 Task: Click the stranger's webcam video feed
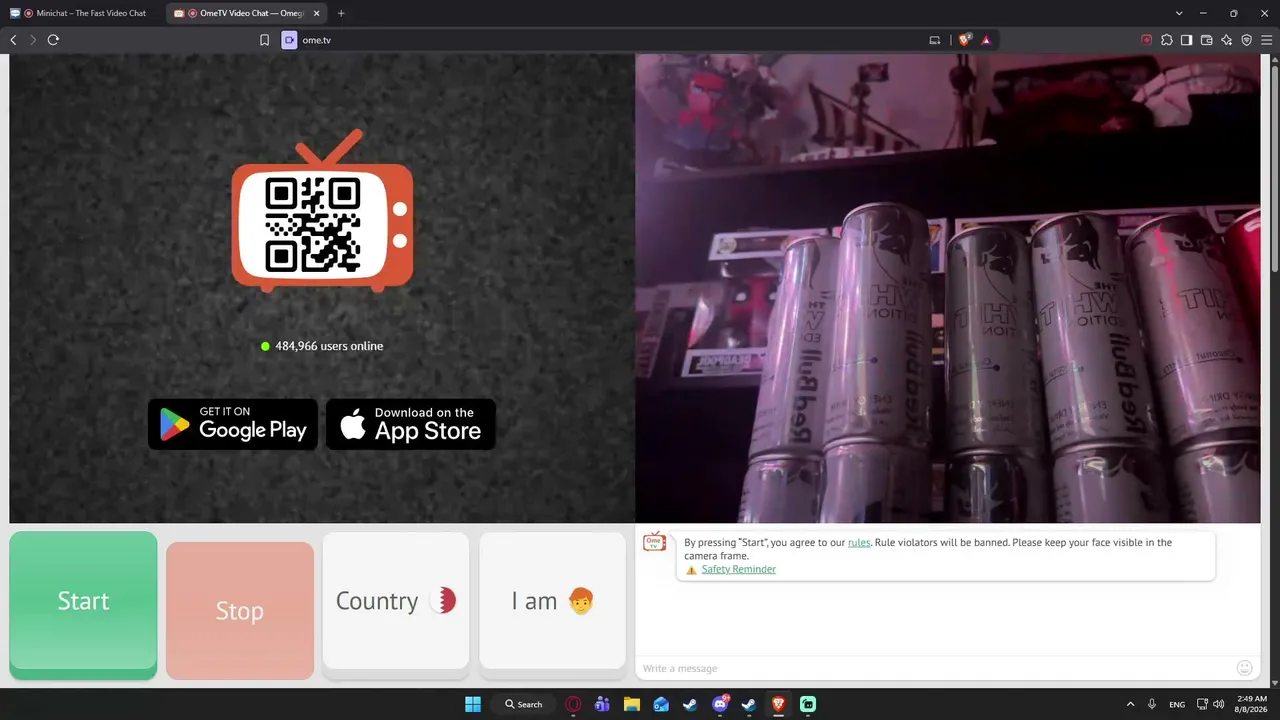click(x=948, y=288)
